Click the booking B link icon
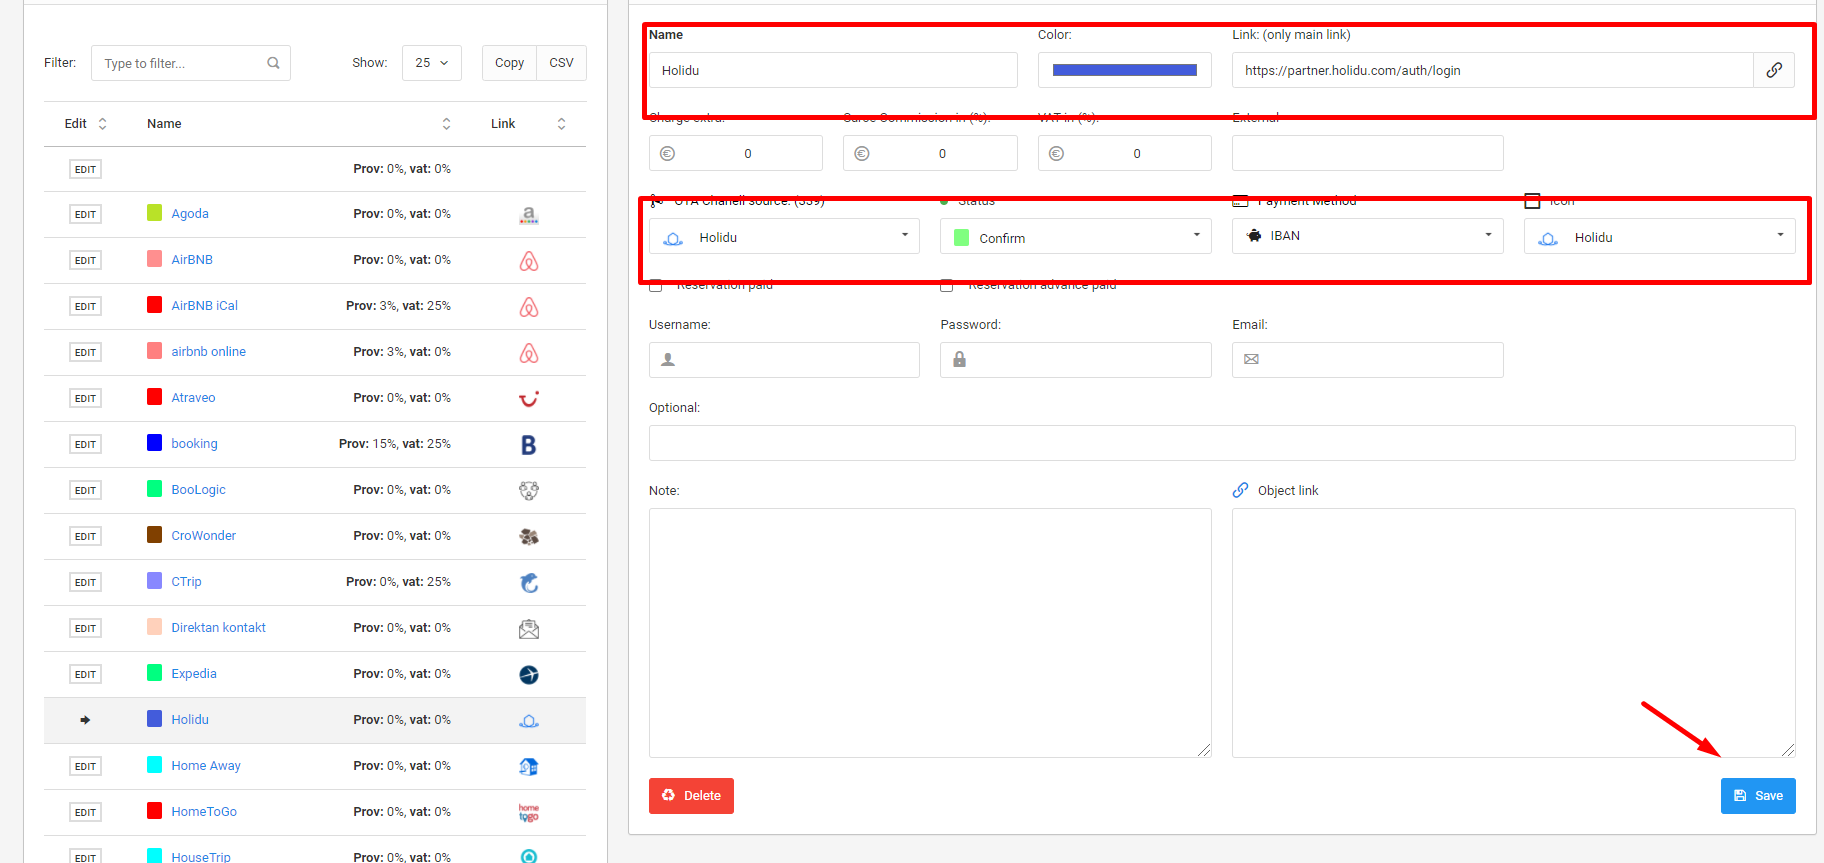 pyautogui.click(x=529, y=445)
